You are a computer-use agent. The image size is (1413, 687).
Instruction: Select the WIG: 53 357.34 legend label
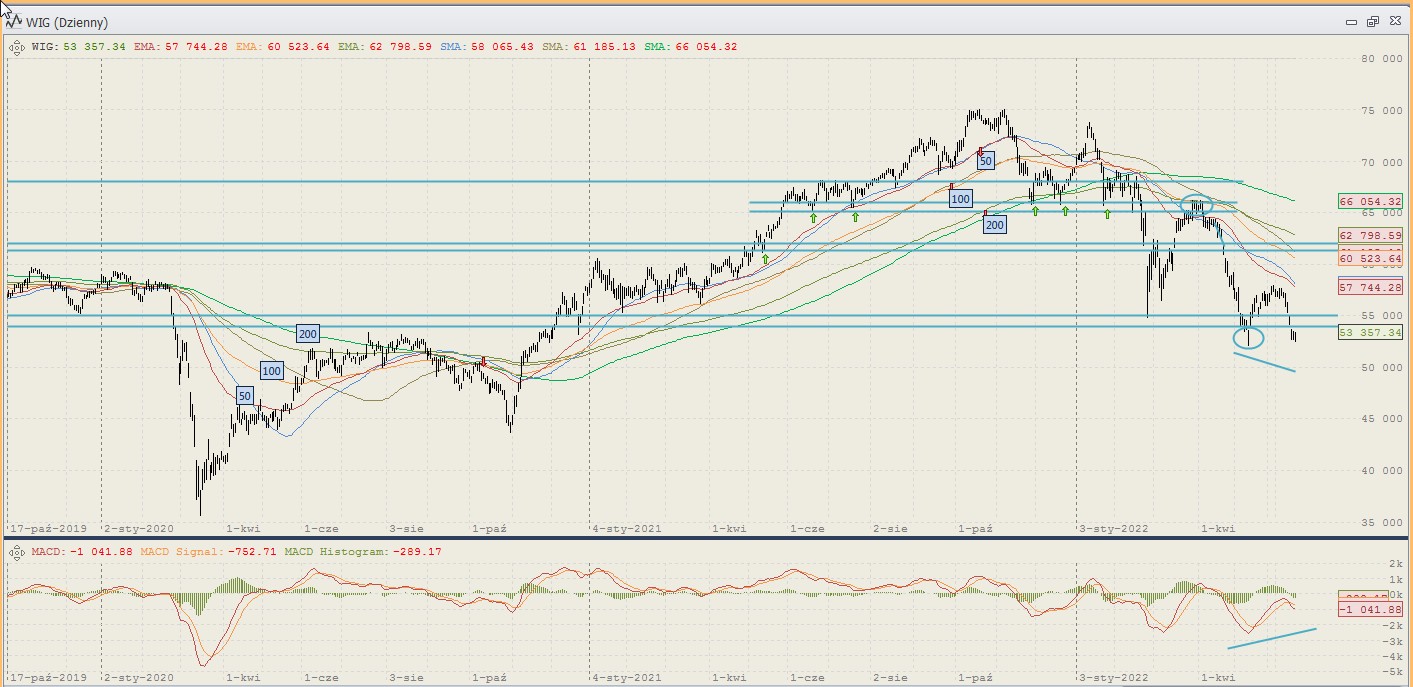coord(78,46)
